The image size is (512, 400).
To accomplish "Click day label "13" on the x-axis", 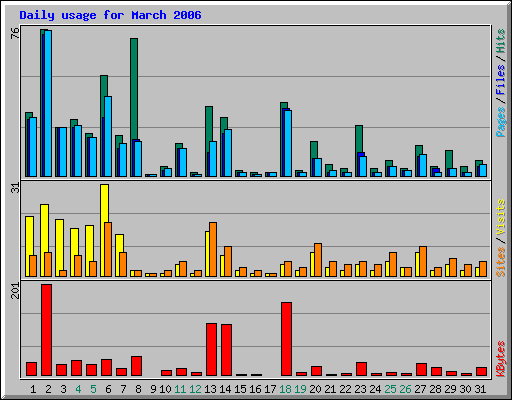I will click(210, 389).
